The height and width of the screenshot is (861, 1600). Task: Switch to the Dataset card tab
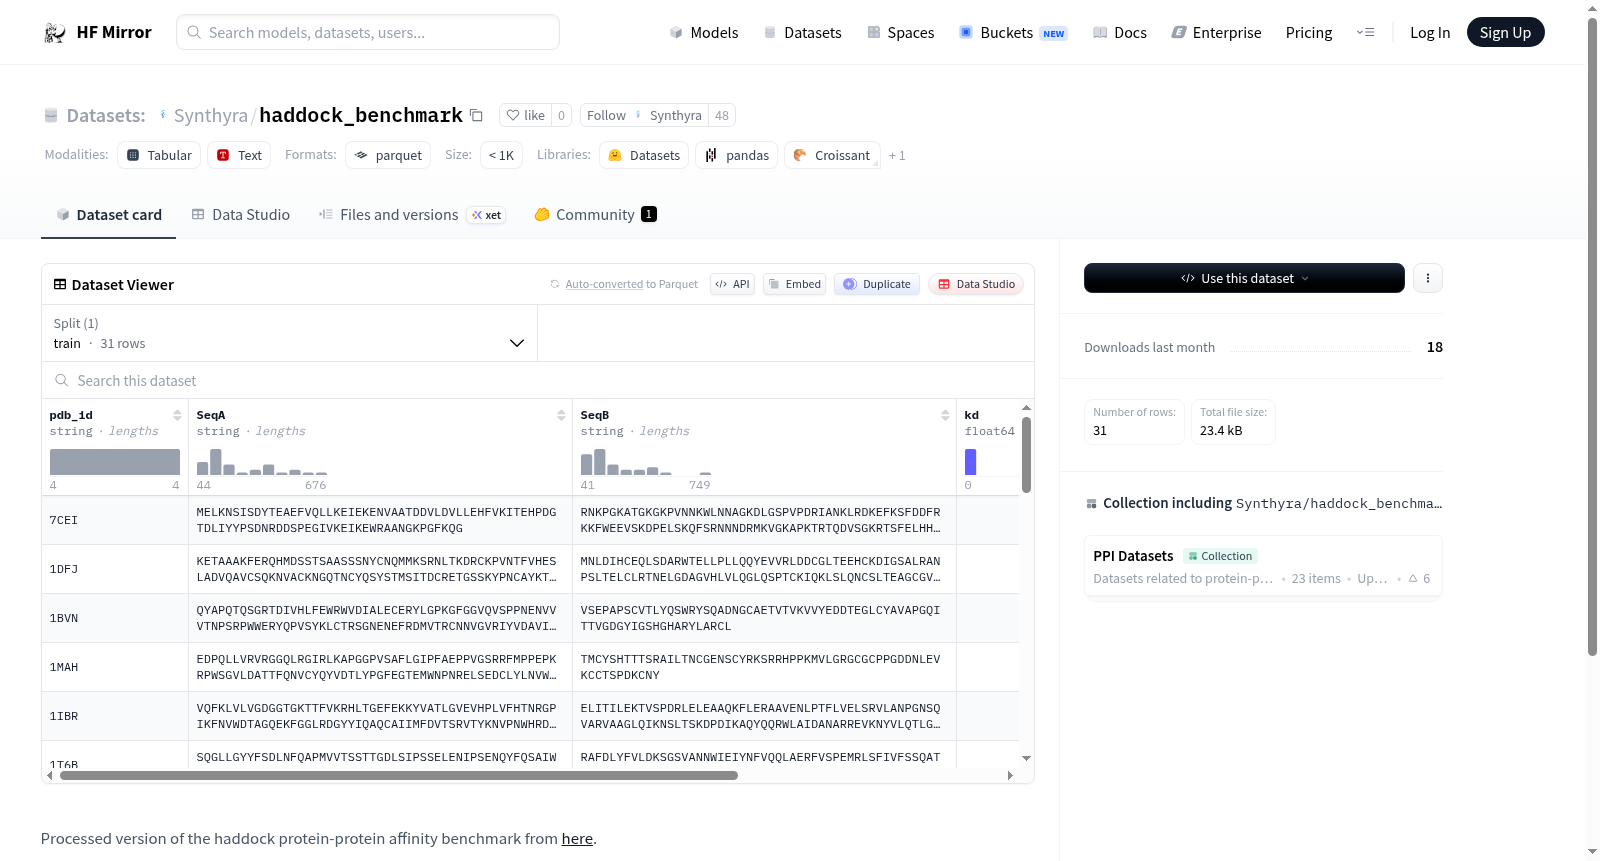108,215
